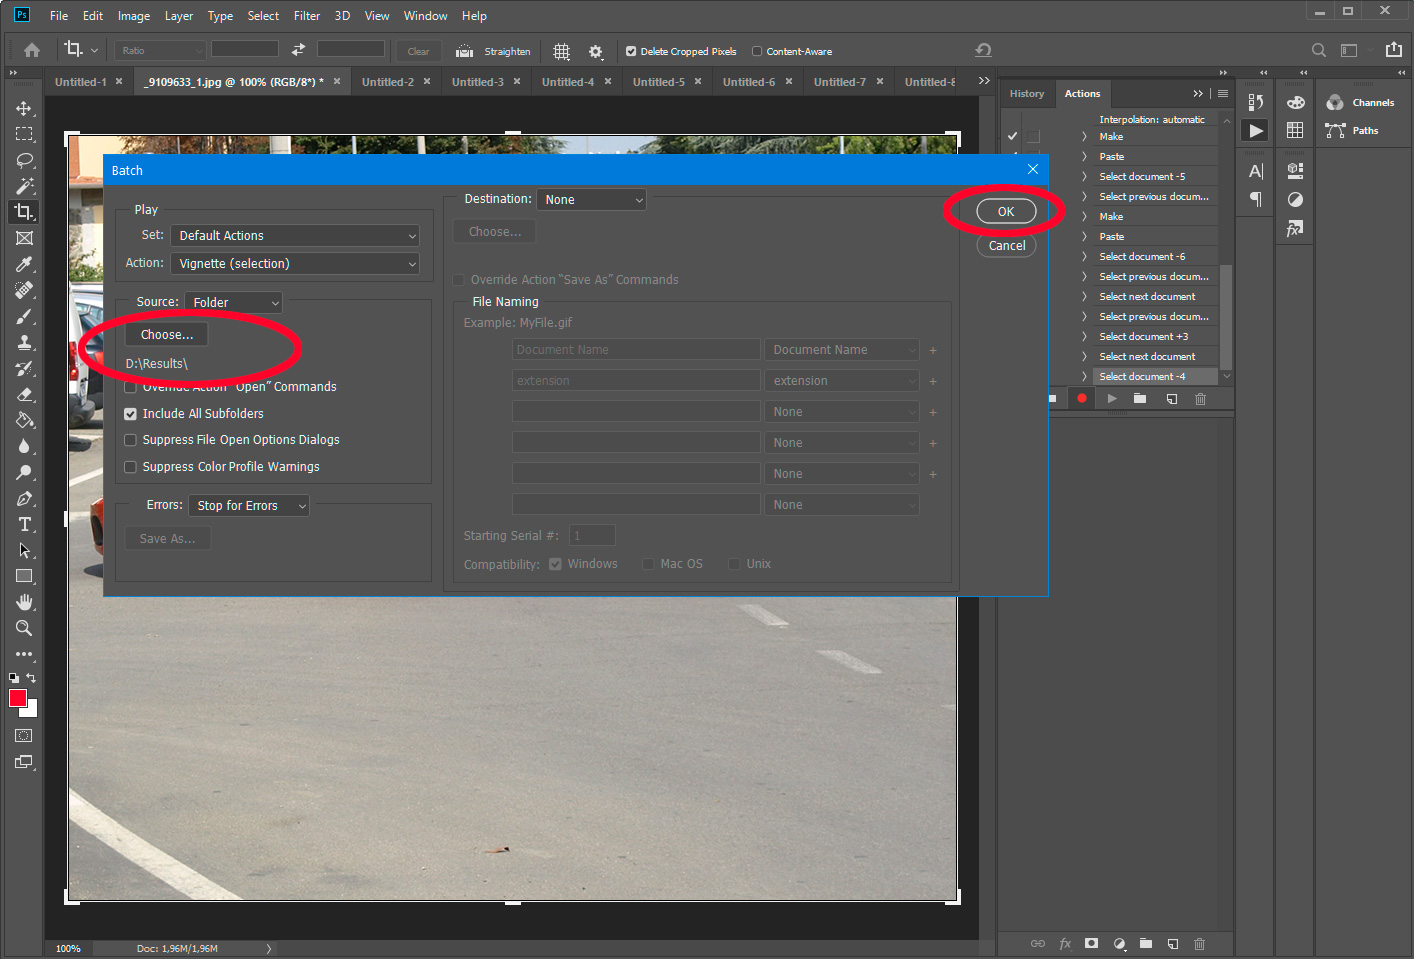This screenshot has height=959, width=1414.
Task: Open the Straighten tool in options bar
Action: coord(492,51)
